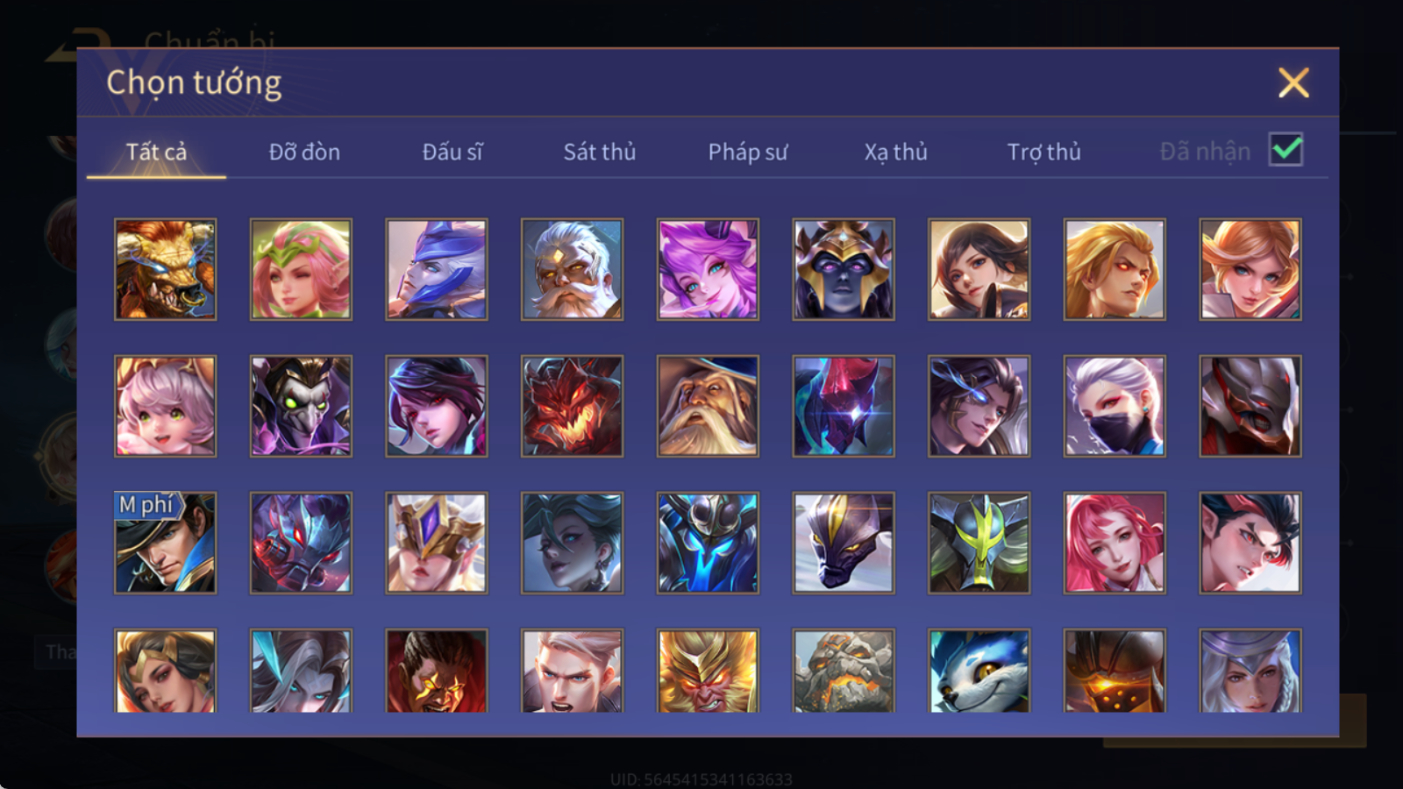Toggle the 'Đã nhận' checkbox
Viewport: 1403px width, 789px height.
pyautogui.click(x=1286, y=150)
